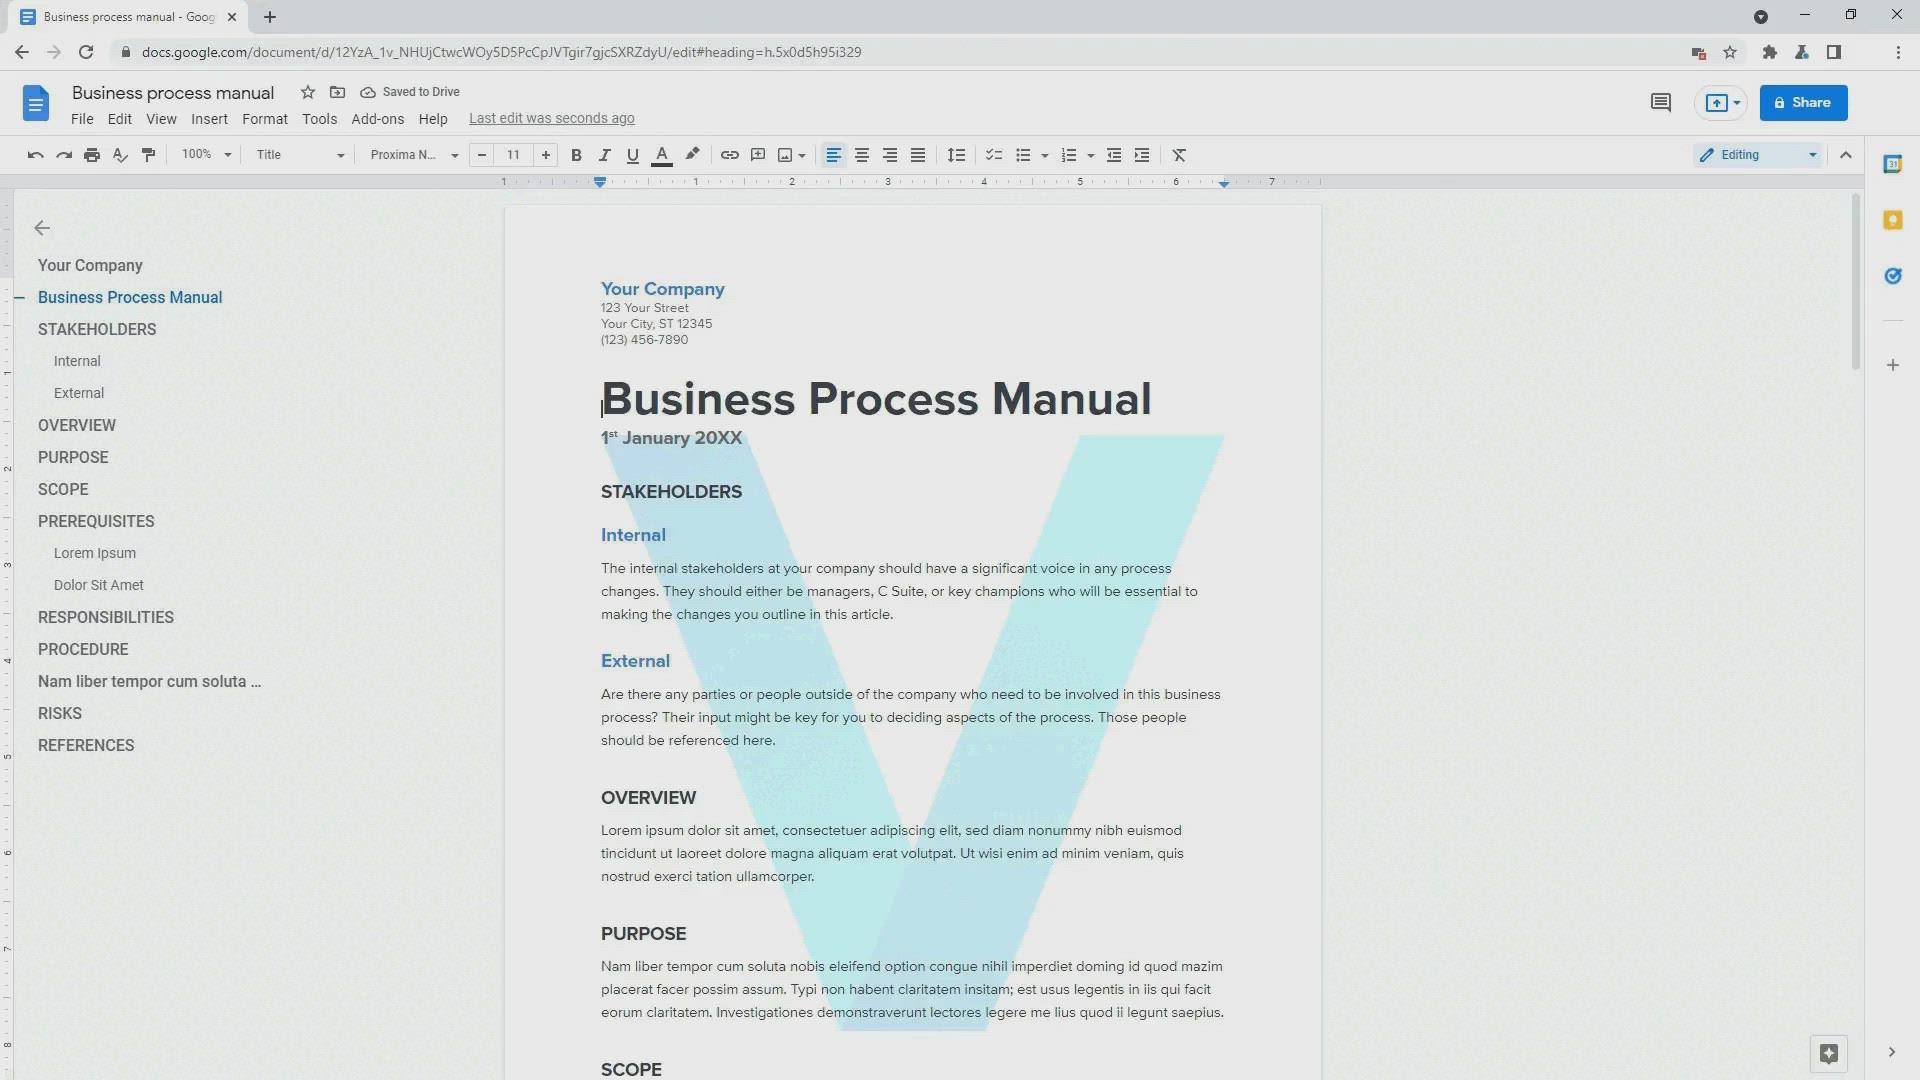
Task: Open the paragraph style Title dropdown
Action: (x=300, y=155)
